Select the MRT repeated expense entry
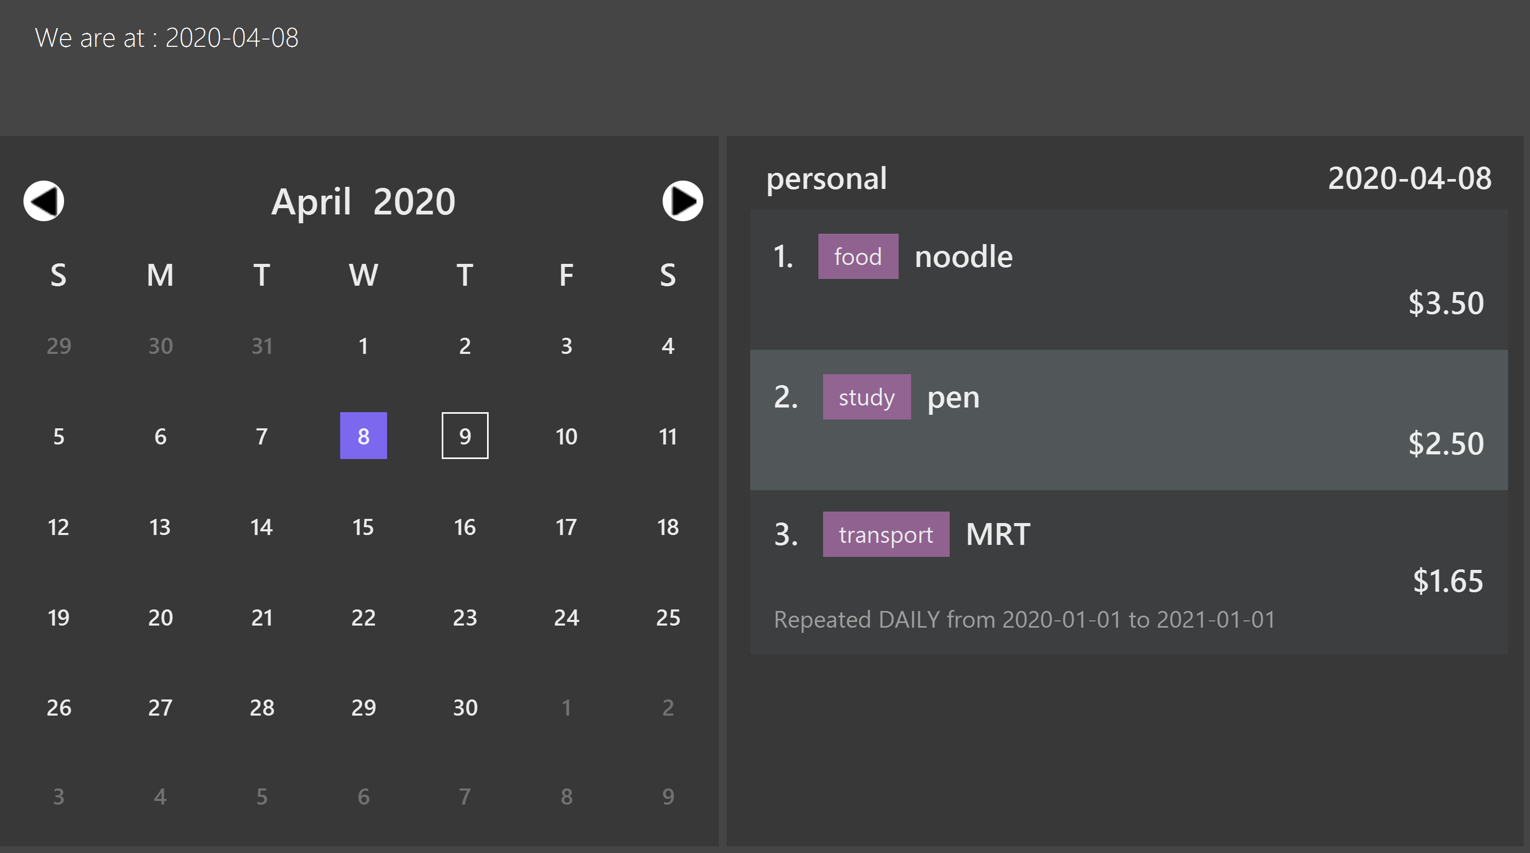The image size is (1530, 853). [1129, 572]
